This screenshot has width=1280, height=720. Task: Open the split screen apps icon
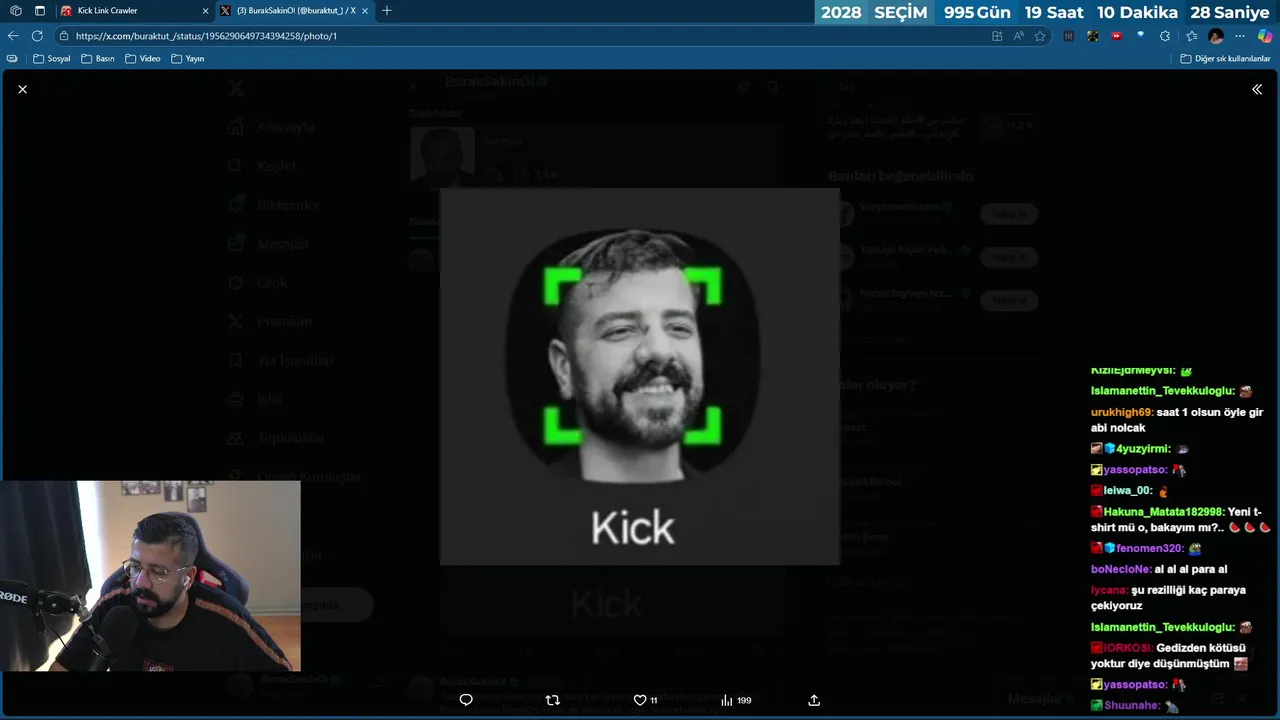[x=997, y=35]
